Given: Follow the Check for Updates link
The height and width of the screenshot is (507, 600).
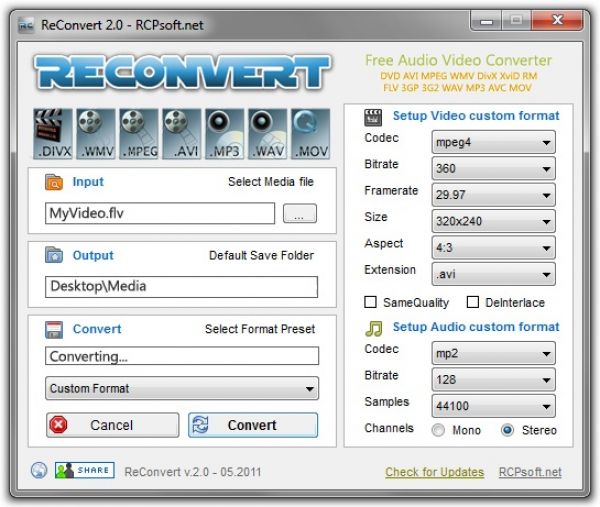Looking at the screenshot, I should [x=434, y=472].
